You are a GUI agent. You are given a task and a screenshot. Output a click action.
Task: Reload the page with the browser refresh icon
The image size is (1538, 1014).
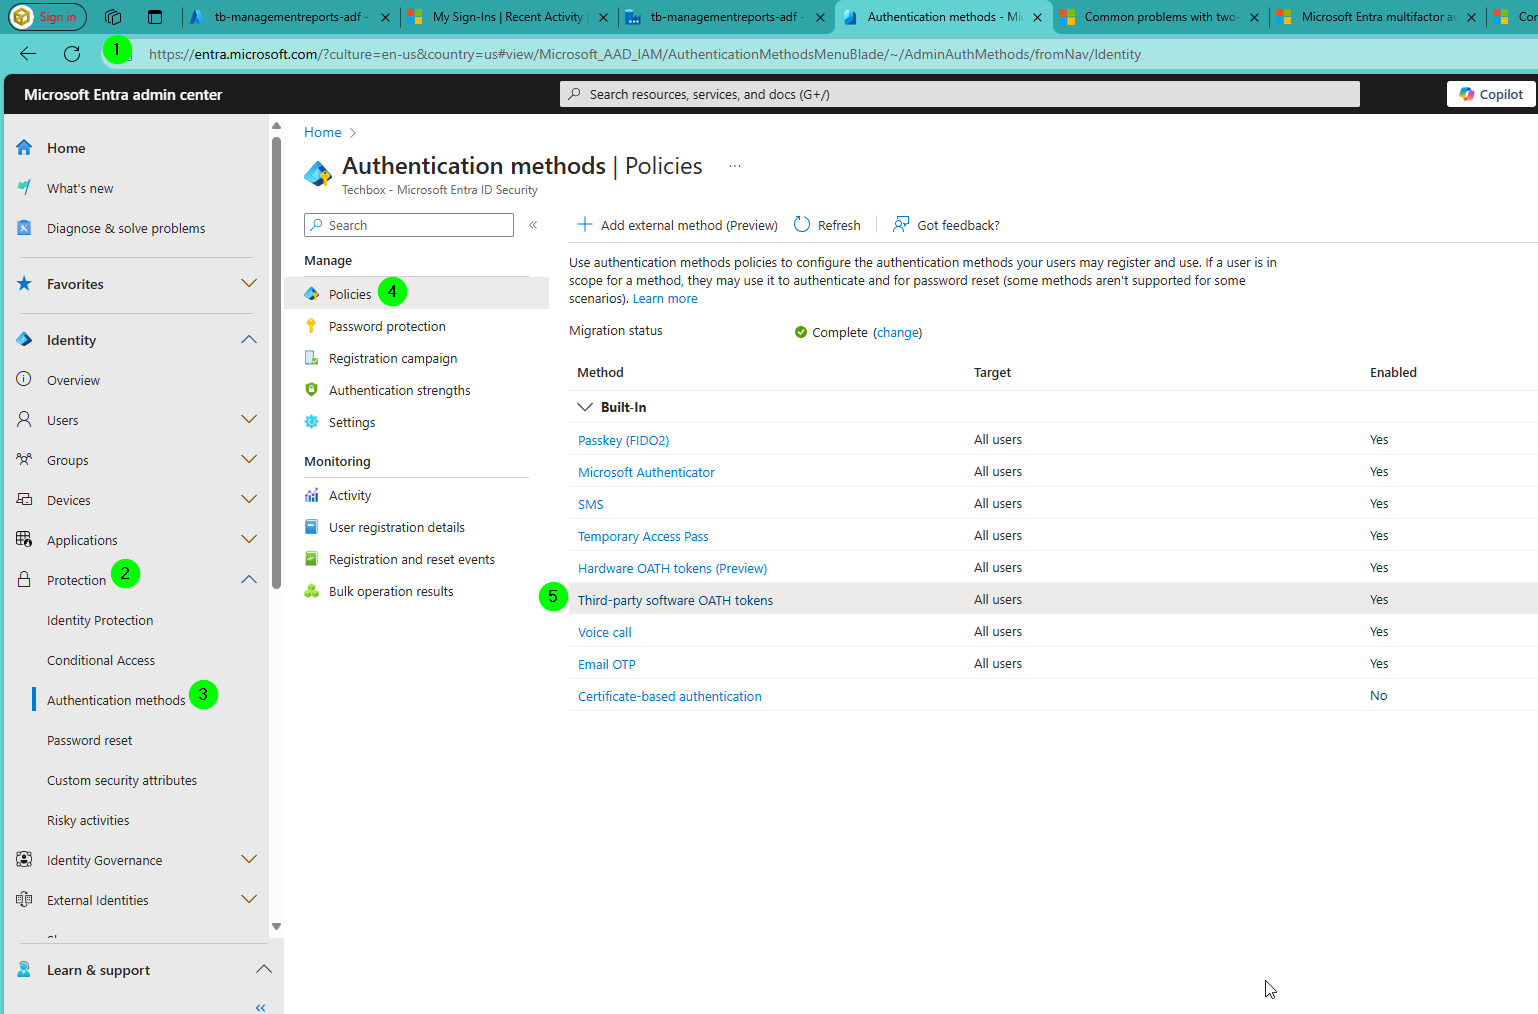[x=72, y=54]
